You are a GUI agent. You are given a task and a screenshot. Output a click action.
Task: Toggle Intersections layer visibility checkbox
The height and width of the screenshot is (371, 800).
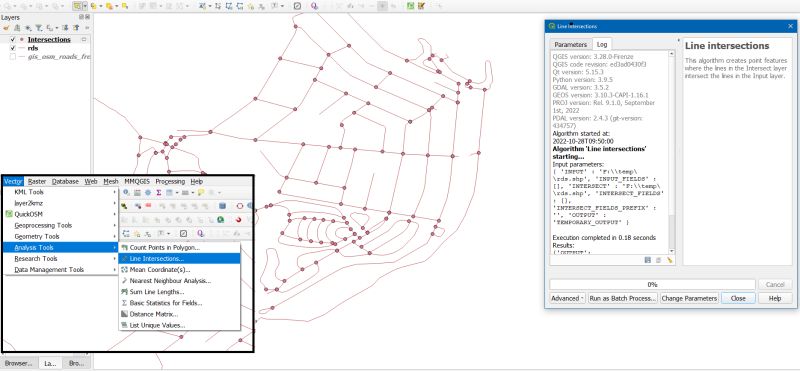[13, 39]
